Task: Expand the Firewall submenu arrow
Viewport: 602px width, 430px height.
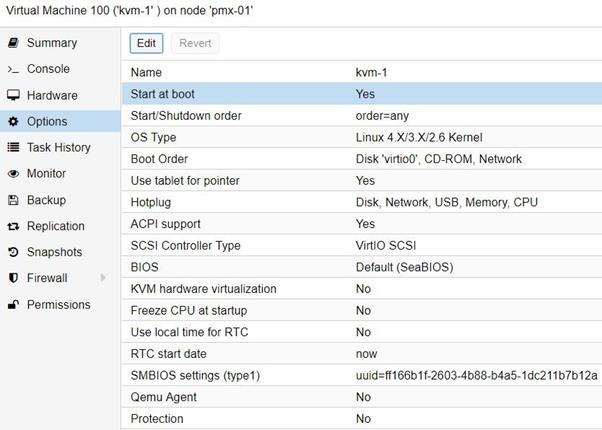Action: click(x=102, y=278)
